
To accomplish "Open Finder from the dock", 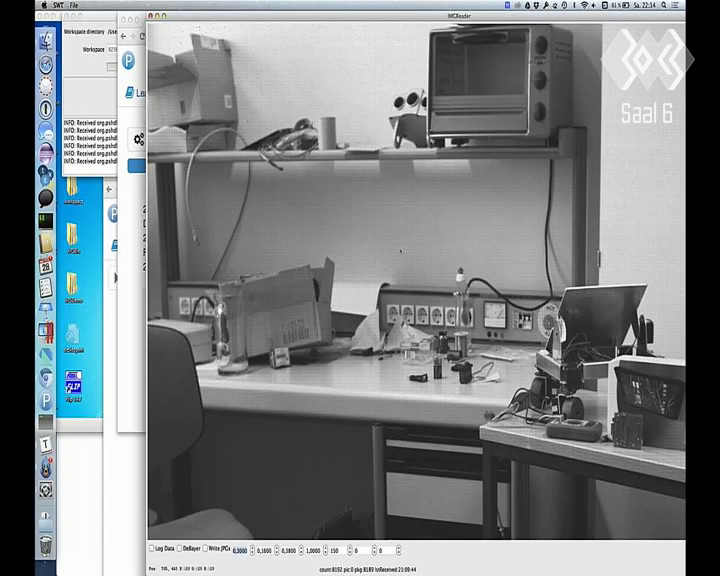I will (x=46, y=41).
